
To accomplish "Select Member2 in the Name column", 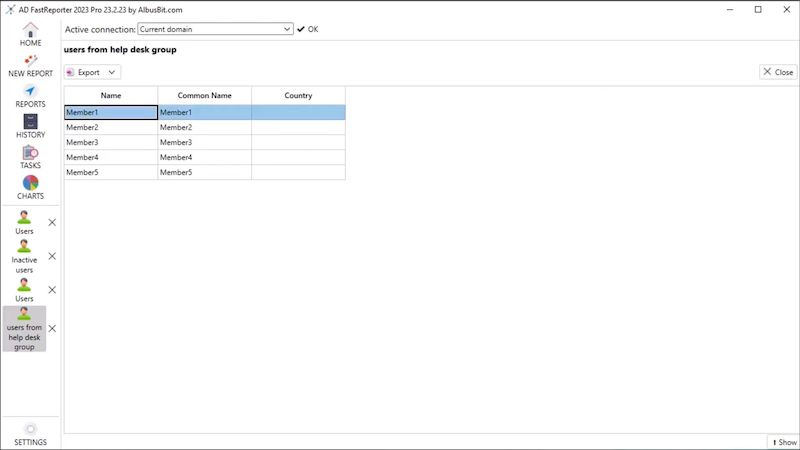I will (111, 127).
